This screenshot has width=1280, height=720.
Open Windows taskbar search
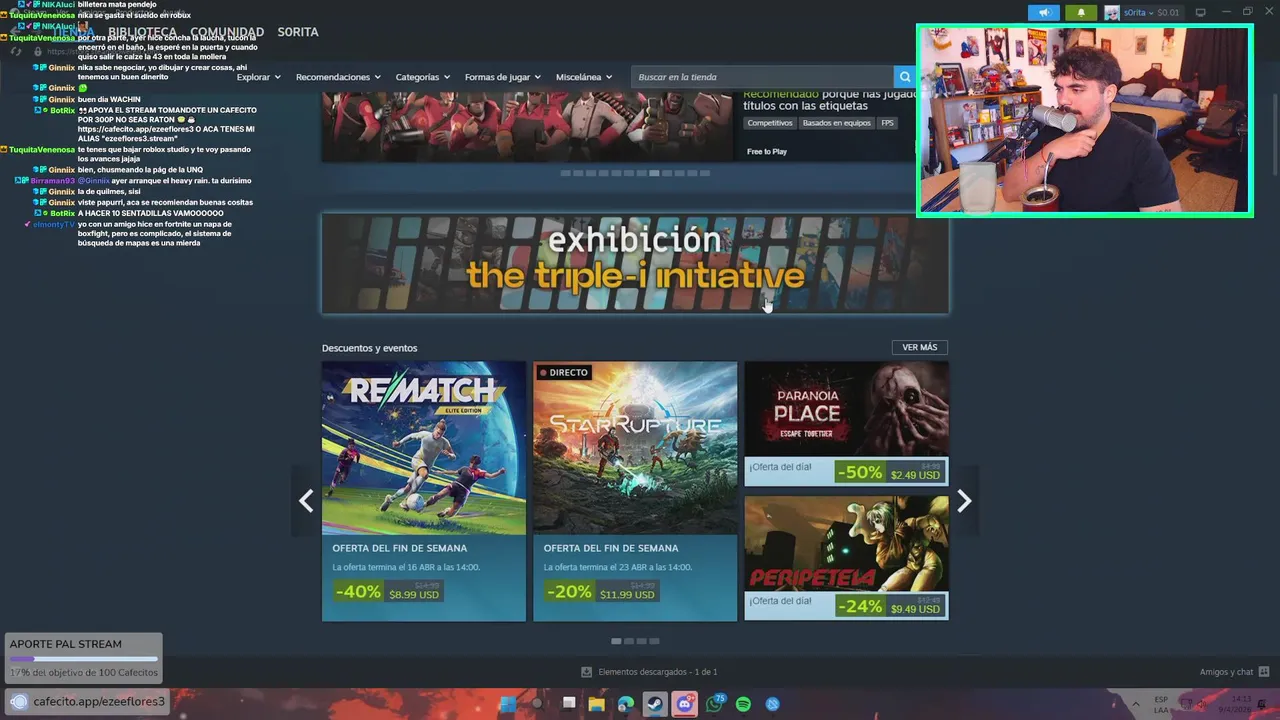click(x=537, y=704)
